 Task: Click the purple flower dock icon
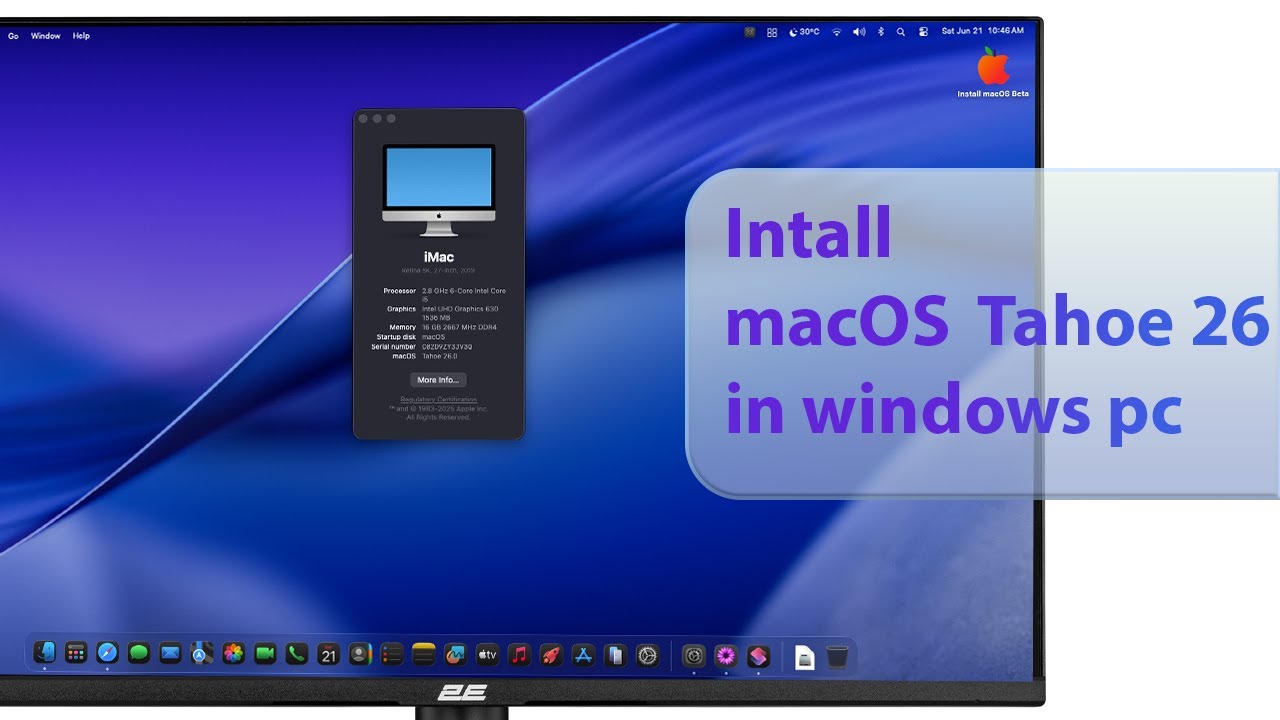[x=726, y=656]
